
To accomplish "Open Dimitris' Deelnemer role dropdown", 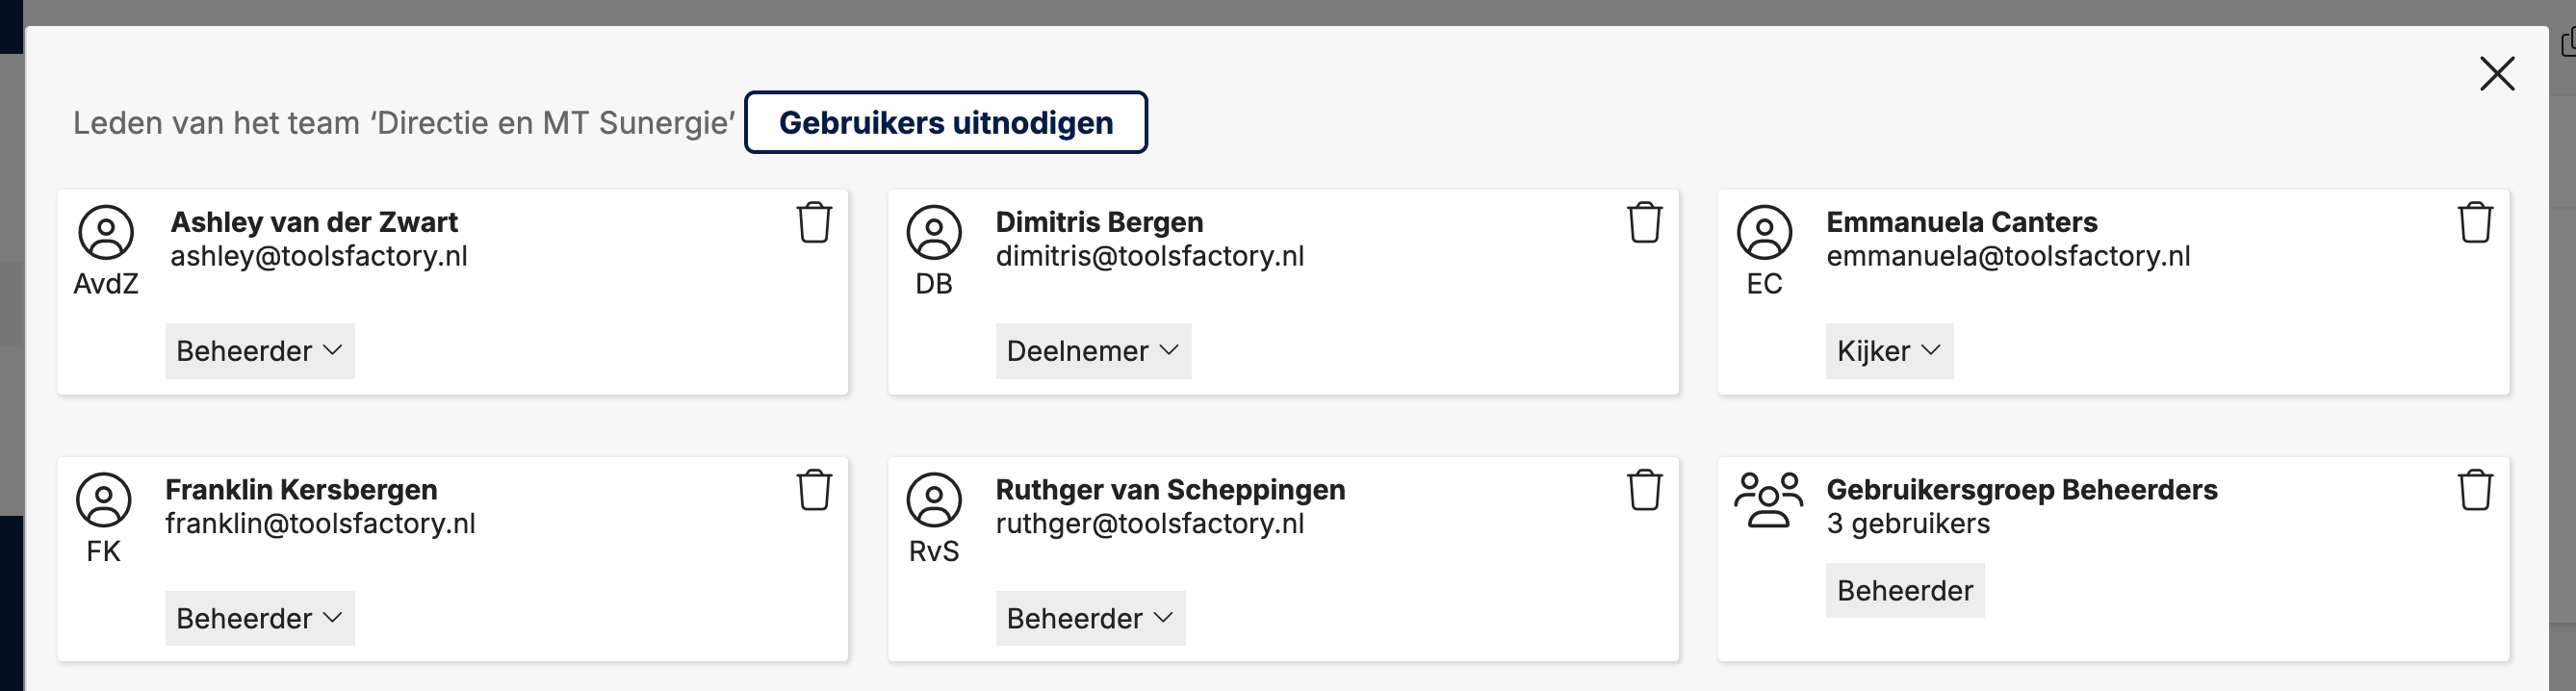I will 1093,351.
